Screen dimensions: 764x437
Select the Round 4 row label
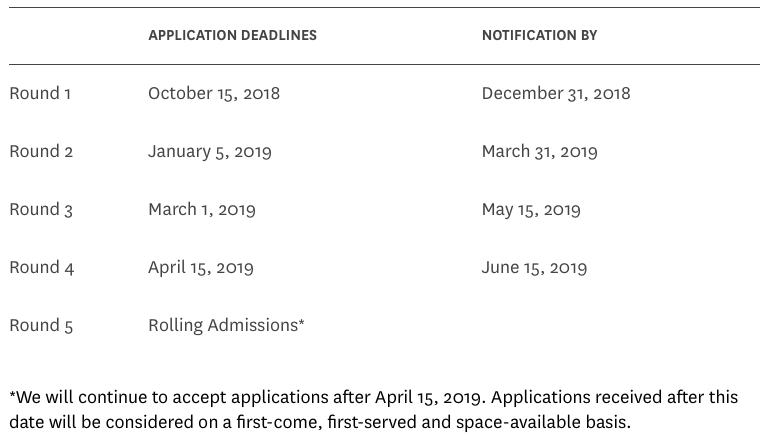(41, 267)
